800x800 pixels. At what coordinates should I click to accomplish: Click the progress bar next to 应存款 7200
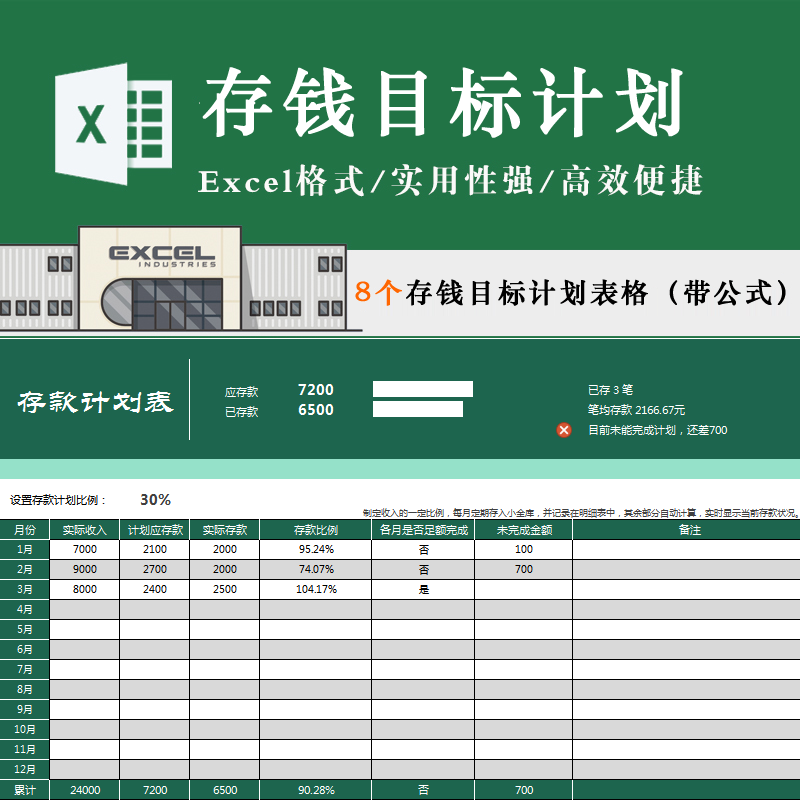pyautogui.click(x=422, y=389)
